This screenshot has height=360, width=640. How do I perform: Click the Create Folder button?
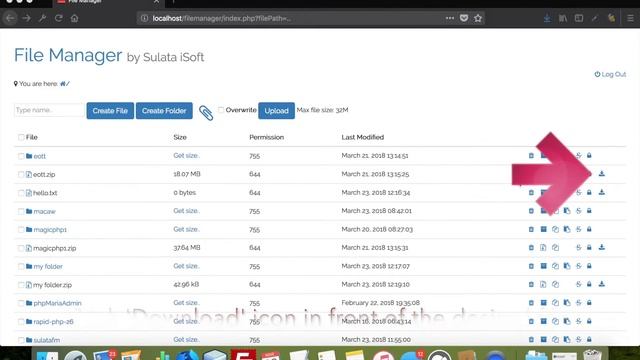click(164, 111)
